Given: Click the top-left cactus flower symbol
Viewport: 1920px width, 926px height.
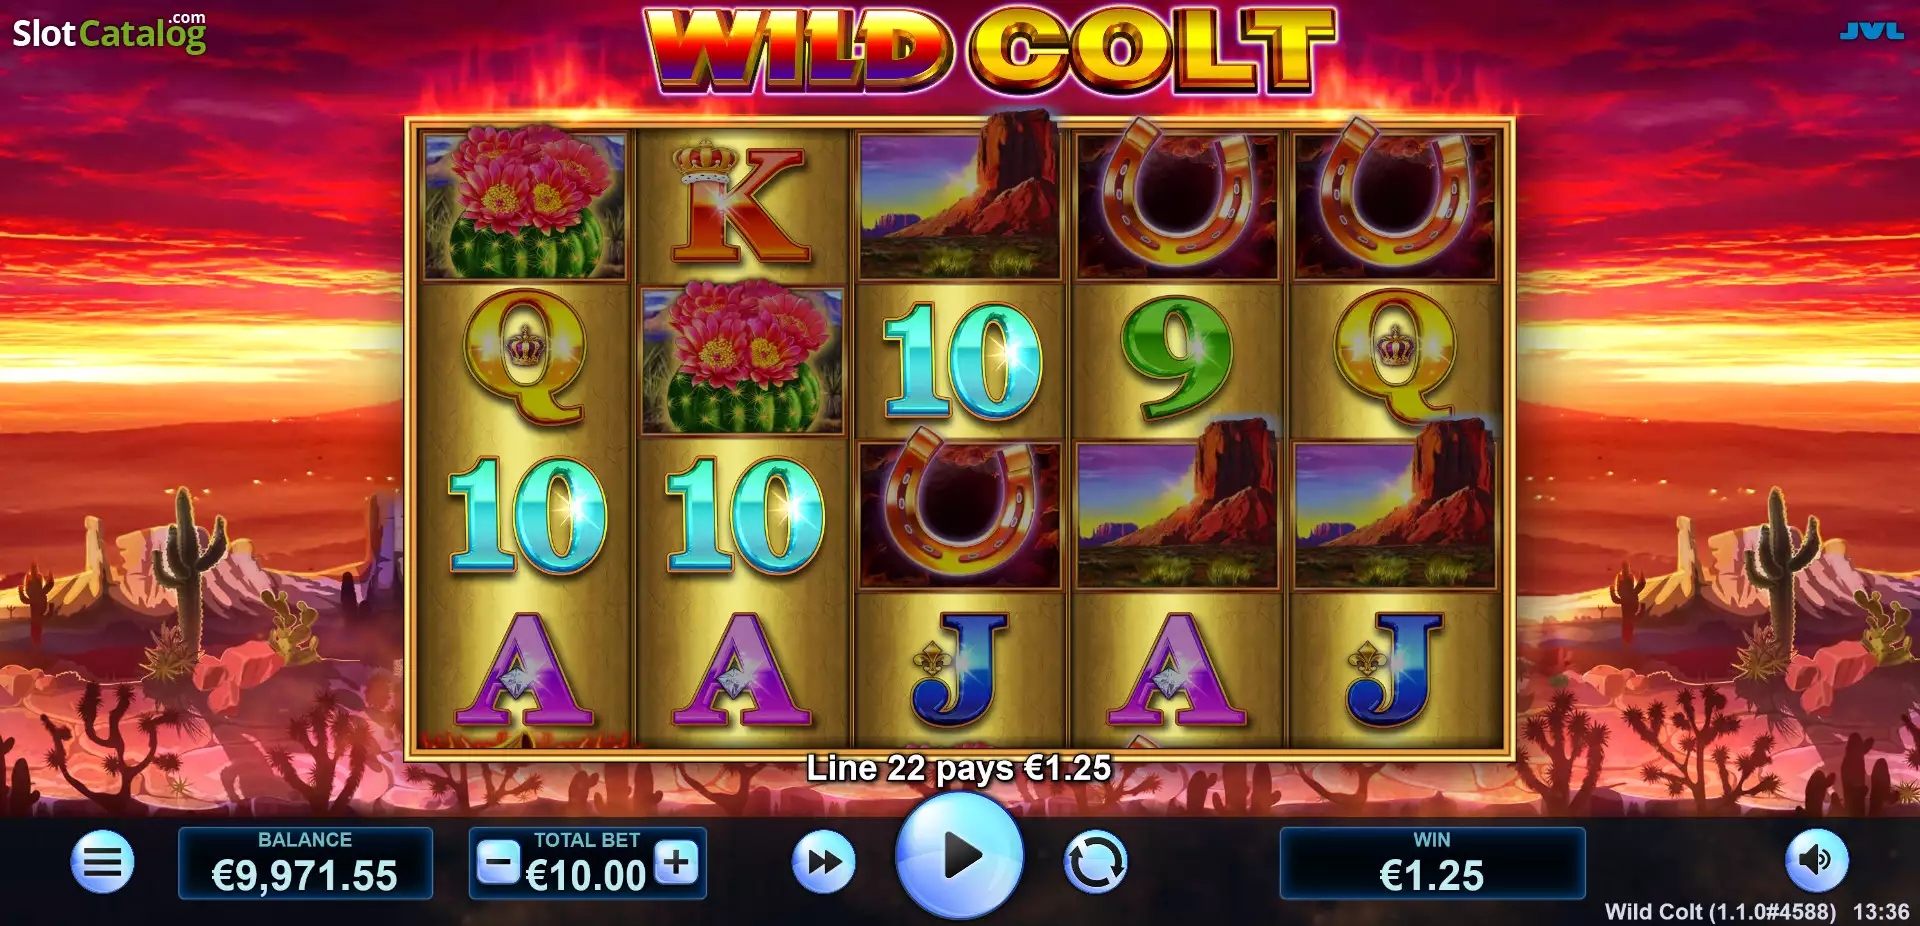Looking at the screenshot, I should point(525,203).
